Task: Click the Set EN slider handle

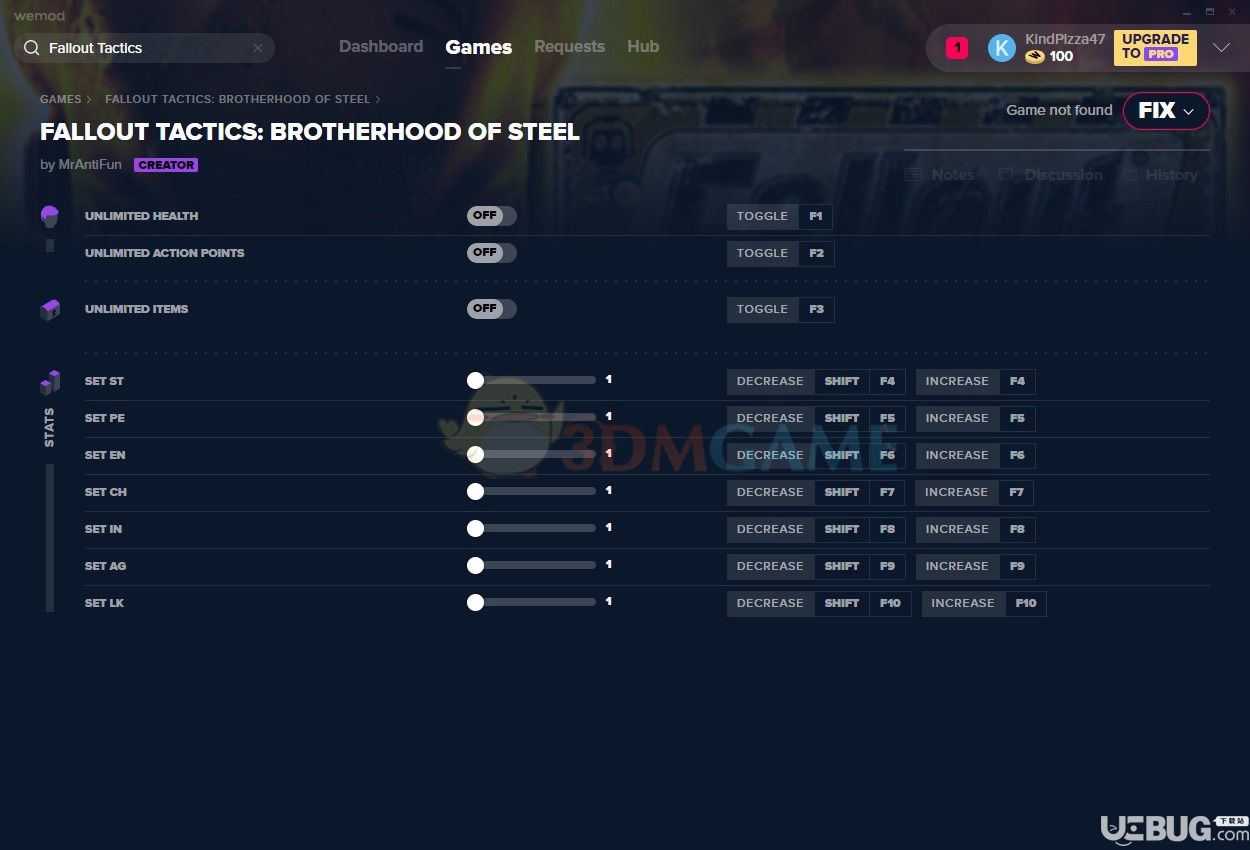Action: pos(475,455)
